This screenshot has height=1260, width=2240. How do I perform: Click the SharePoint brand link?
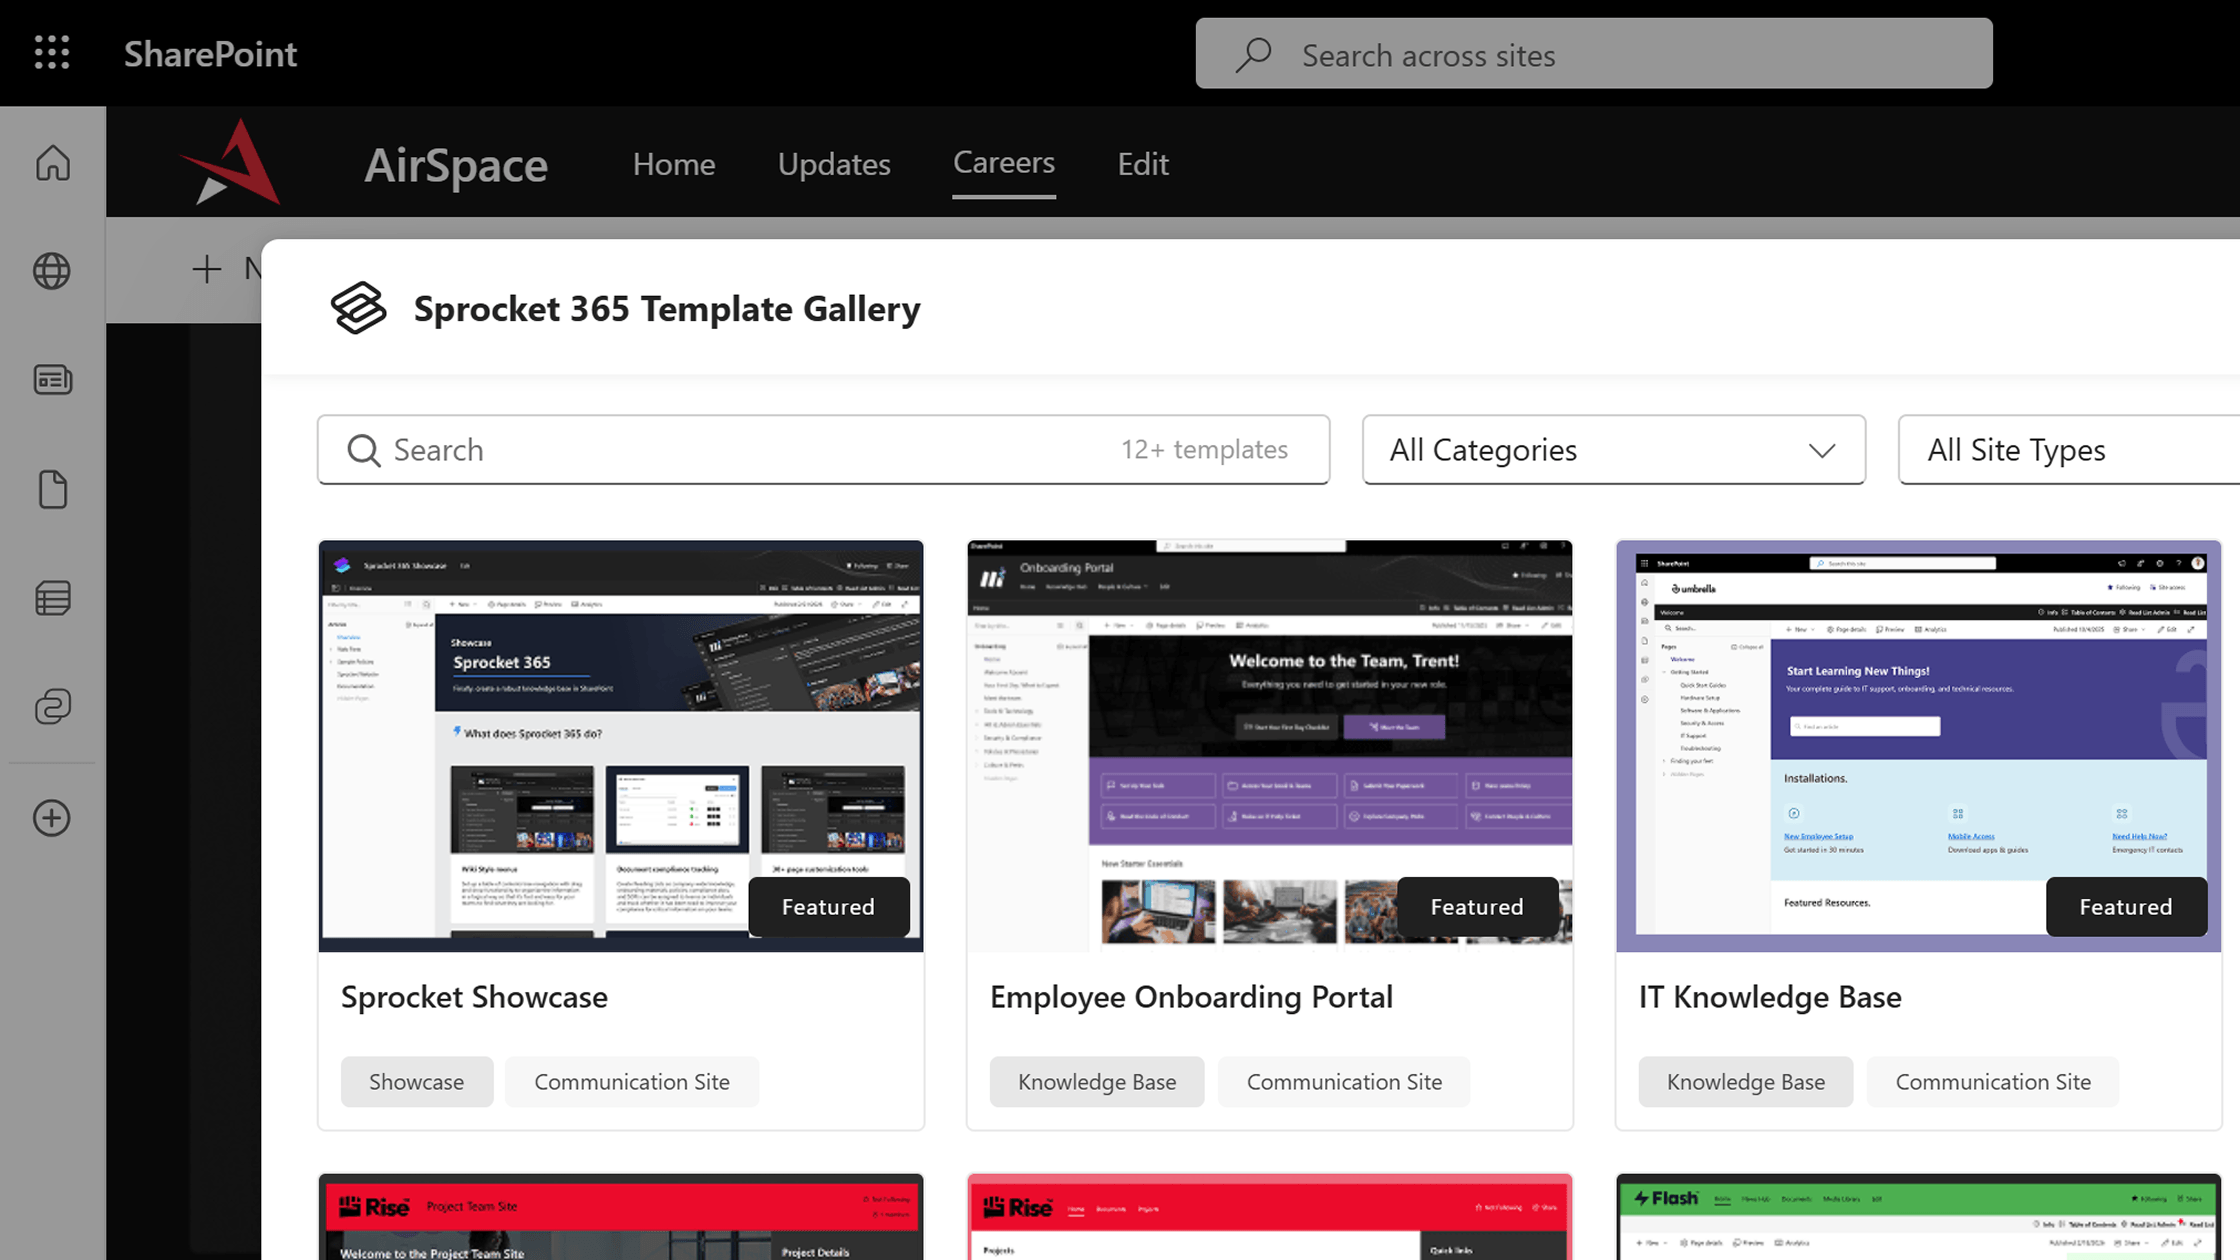coord(210,54)
